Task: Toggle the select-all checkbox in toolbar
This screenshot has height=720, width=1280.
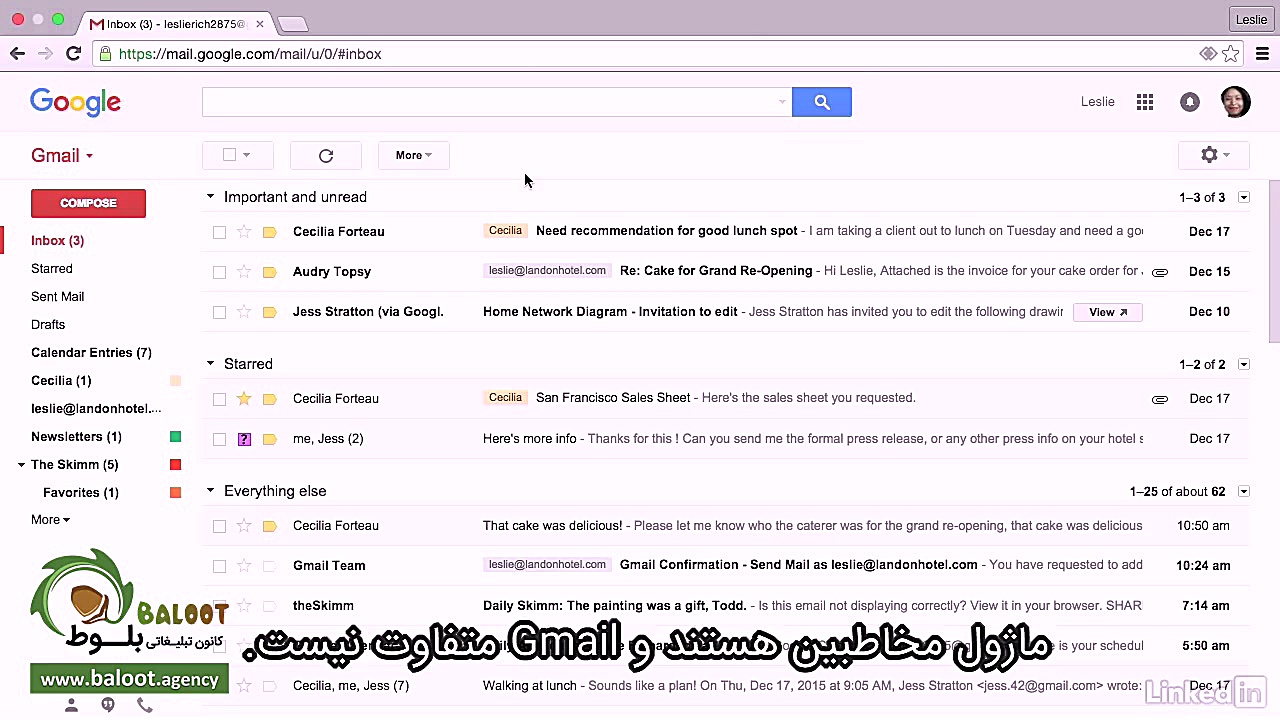Action: click(230, 155)
